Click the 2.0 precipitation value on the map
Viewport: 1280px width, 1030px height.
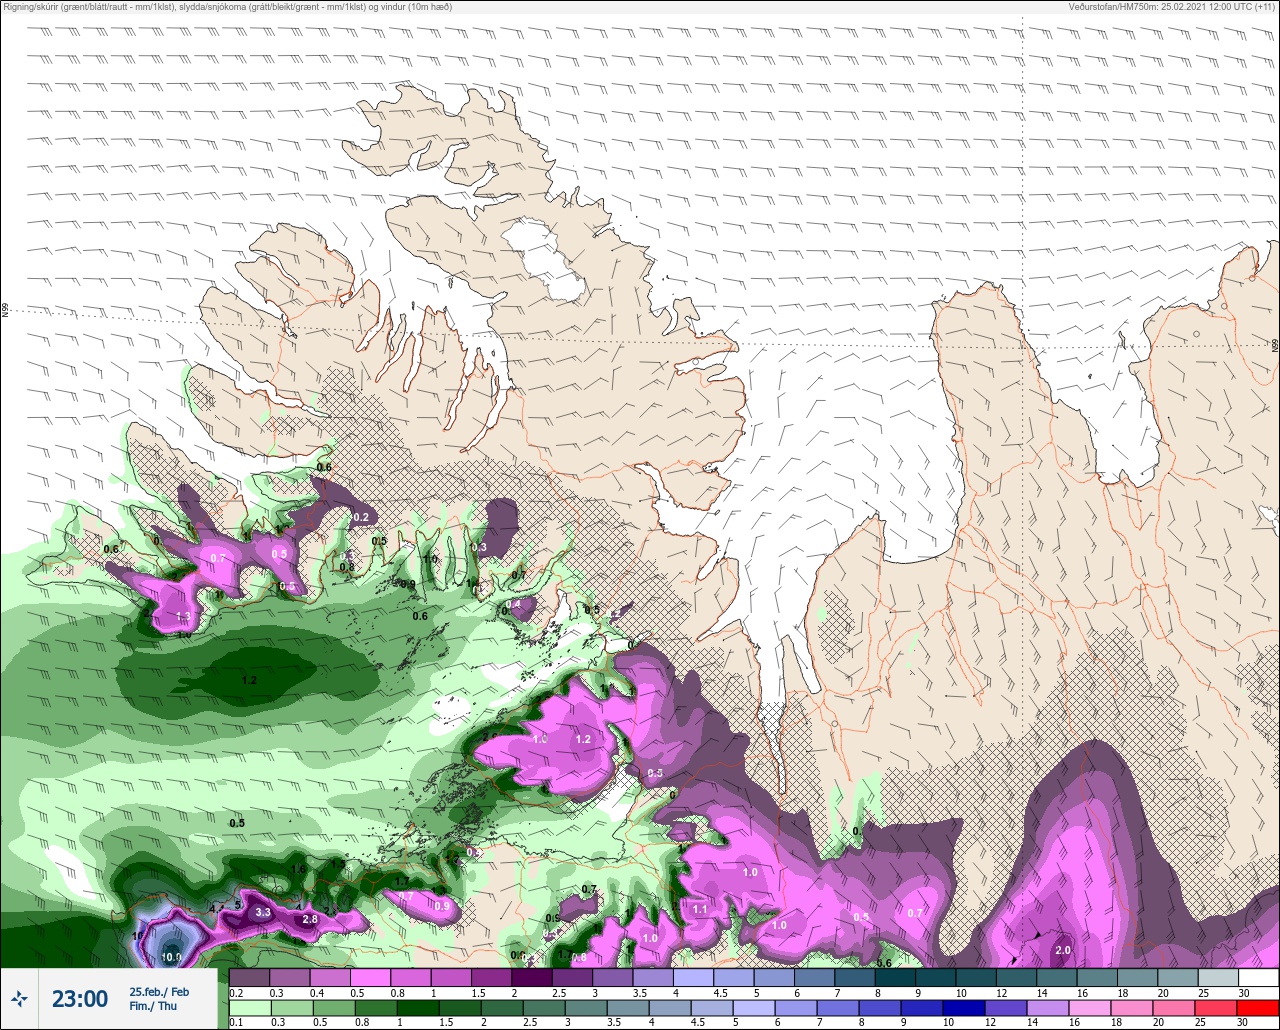(x=1063, y=950)
